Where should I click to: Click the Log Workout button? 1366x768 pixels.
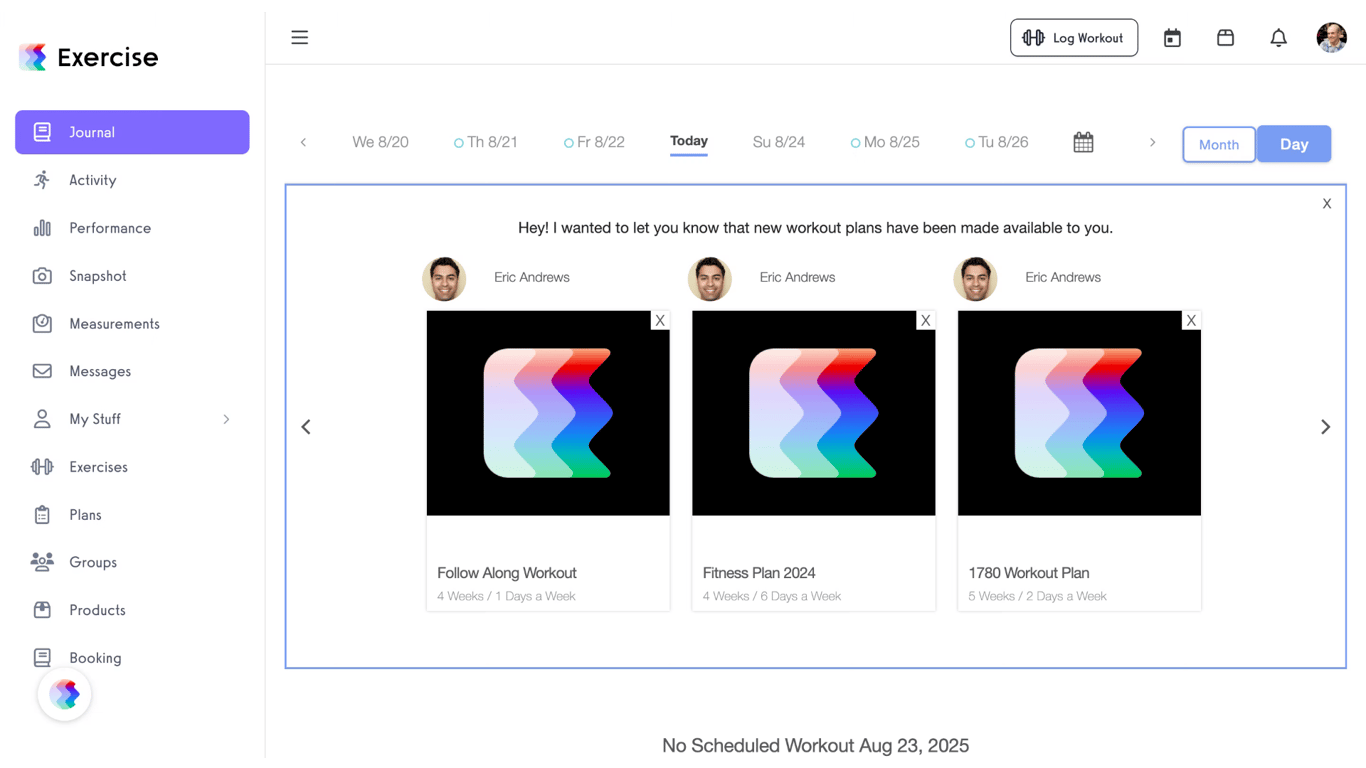click(x=1074, y=38)
